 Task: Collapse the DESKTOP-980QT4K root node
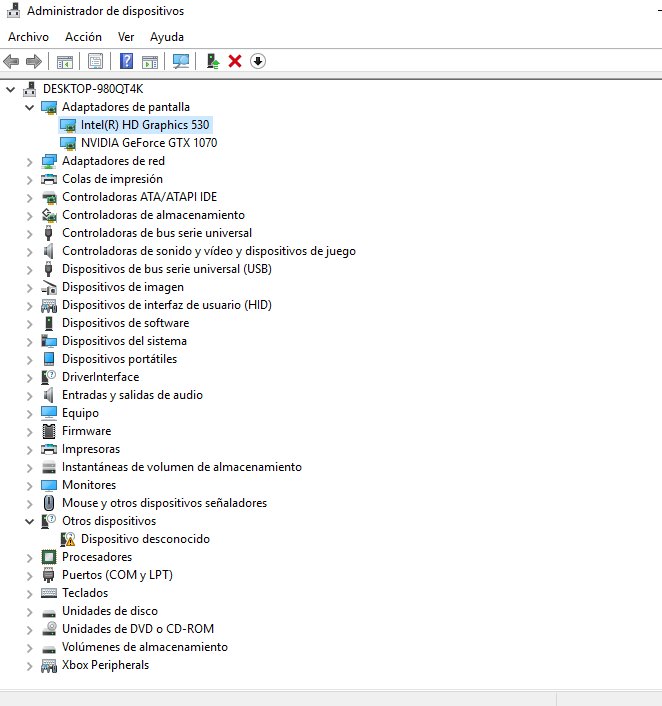11,89
